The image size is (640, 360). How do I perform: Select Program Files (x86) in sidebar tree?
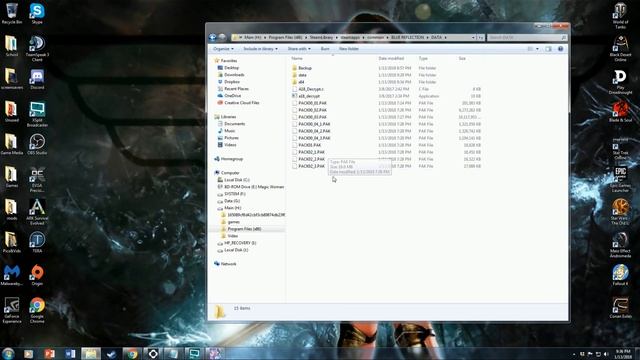pos(244,229)
